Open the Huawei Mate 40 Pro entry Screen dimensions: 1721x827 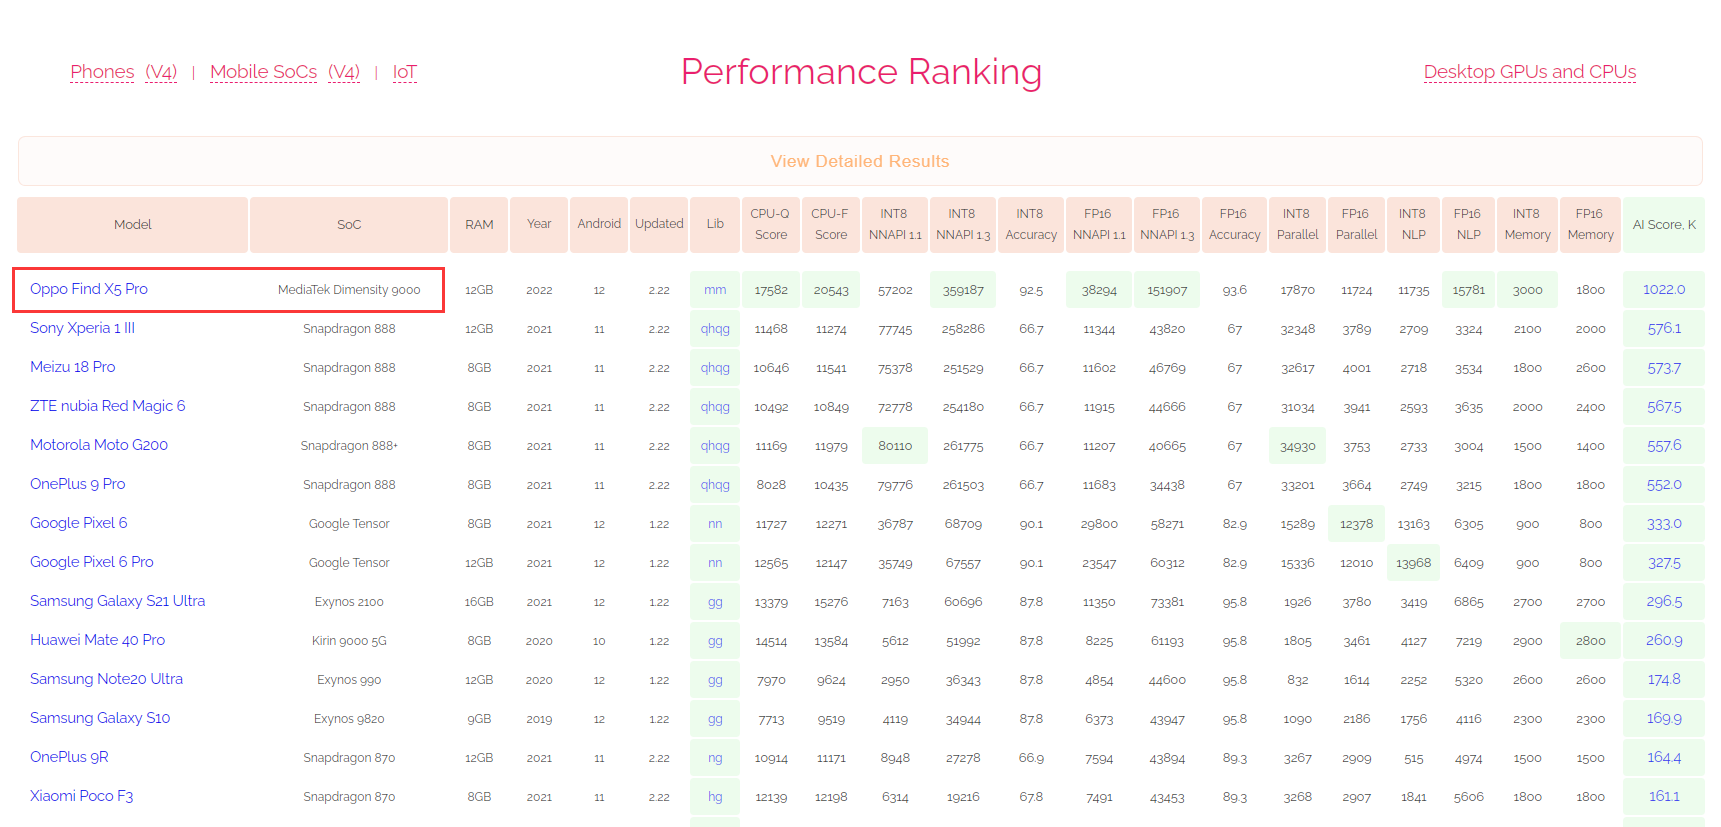tap(97, 640)
